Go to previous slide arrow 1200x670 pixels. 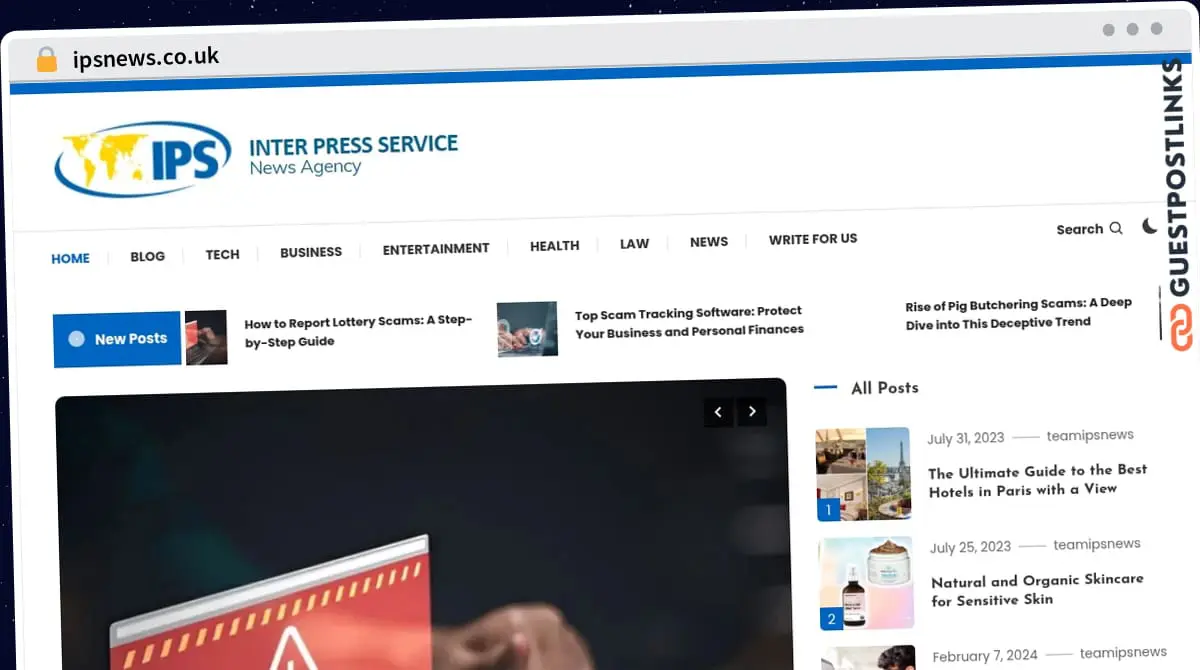718,411
